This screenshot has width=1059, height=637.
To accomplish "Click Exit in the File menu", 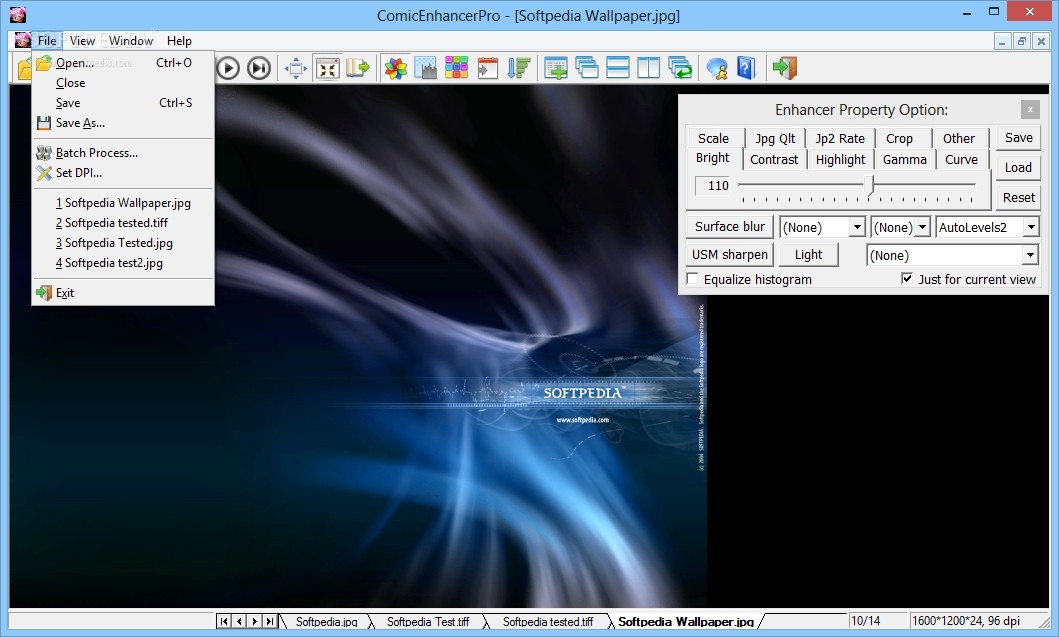I will click(122, 292).
